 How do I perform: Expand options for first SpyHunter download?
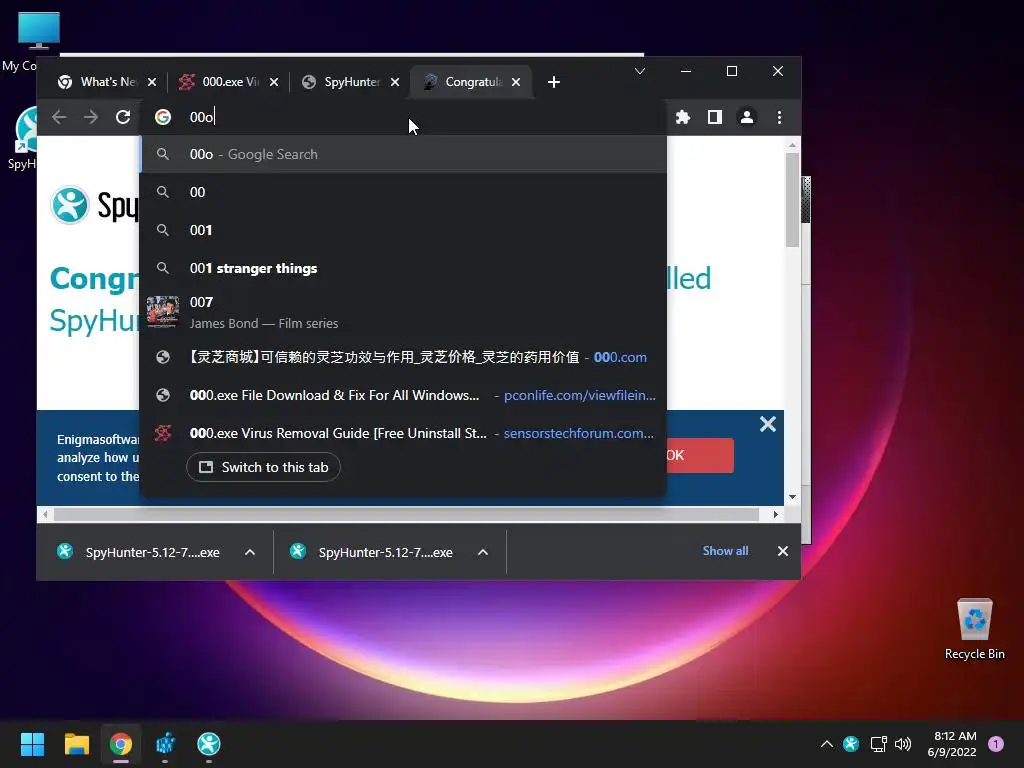(249, 552)
